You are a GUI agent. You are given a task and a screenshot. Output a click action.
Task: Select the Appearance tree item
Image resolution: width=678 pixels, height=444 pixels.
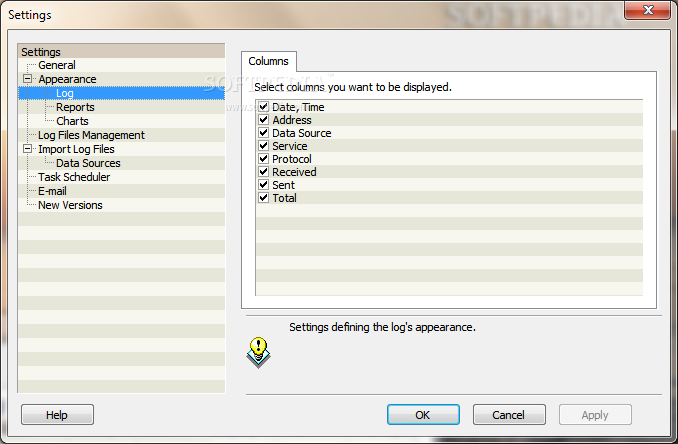[67, 79]
